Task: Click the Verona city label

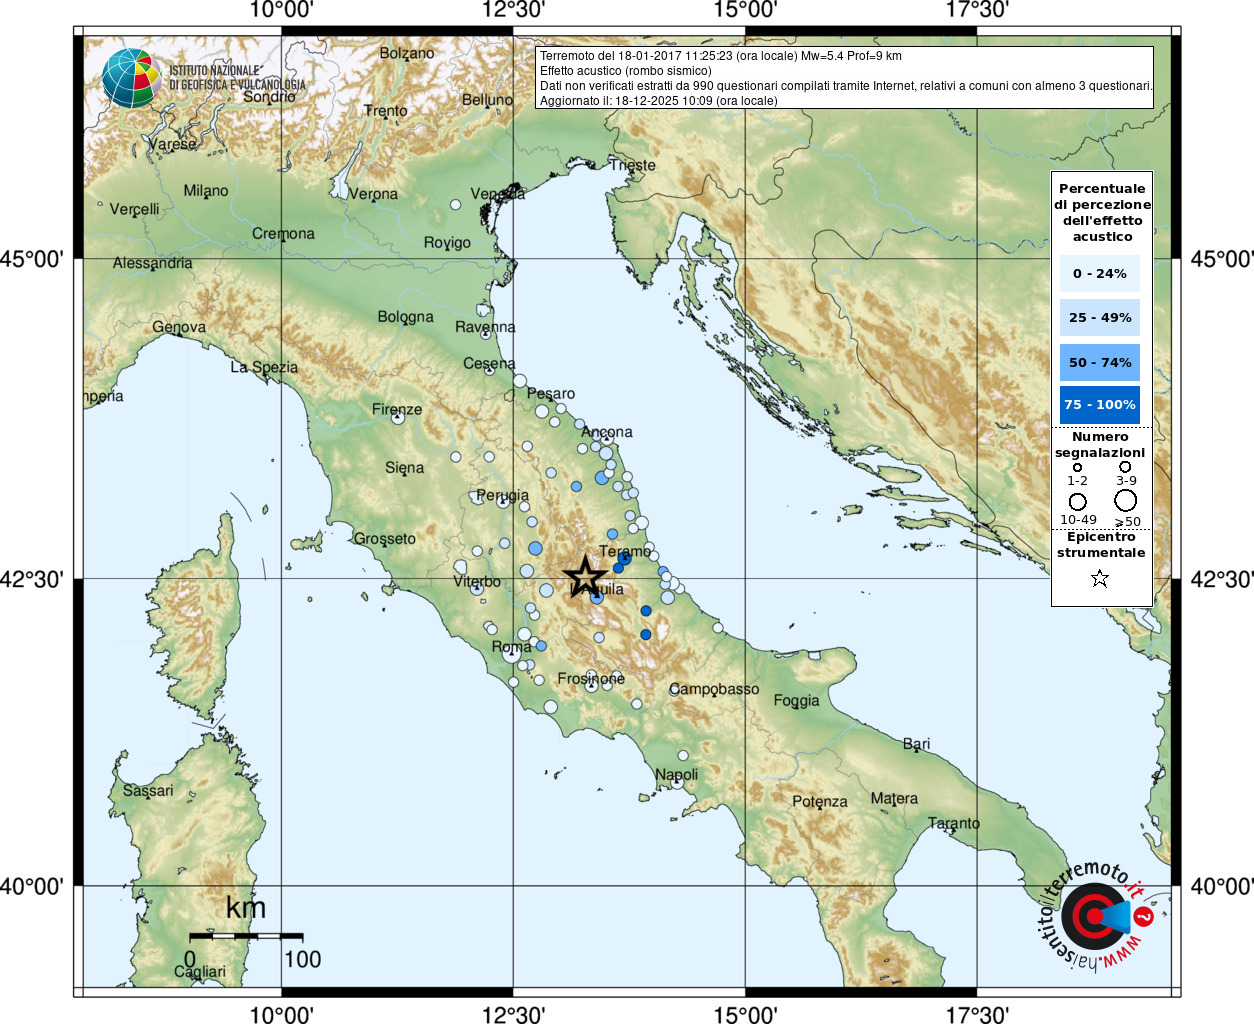Action: 373,194
